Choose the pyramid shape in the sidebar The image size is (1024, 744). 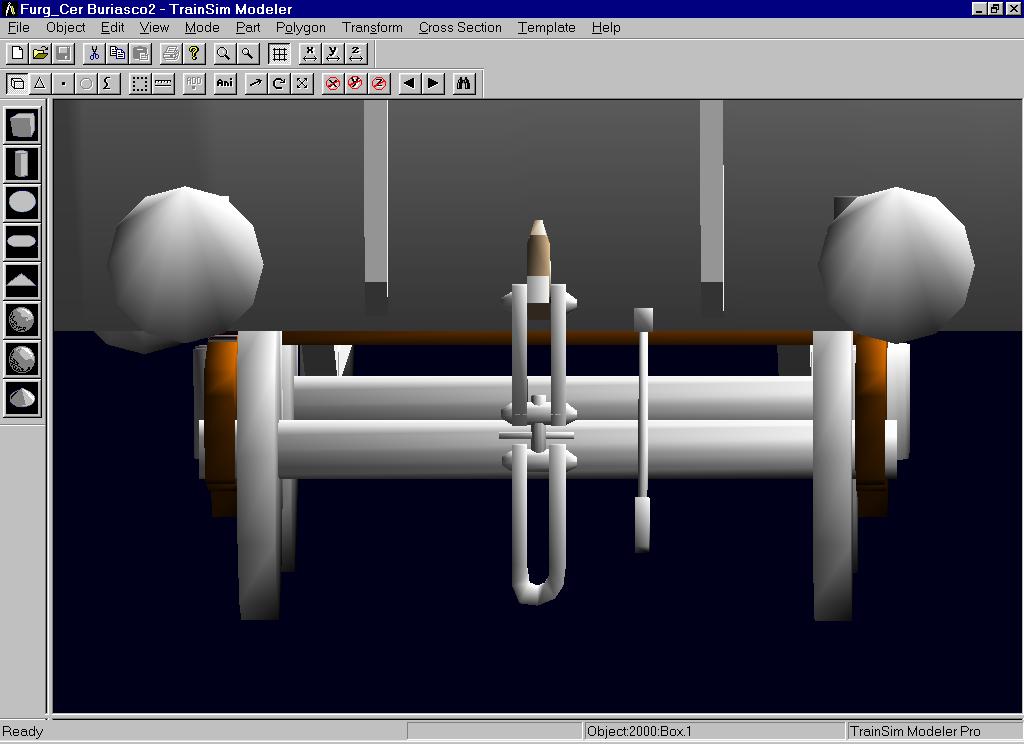click(x=22, y=281)
